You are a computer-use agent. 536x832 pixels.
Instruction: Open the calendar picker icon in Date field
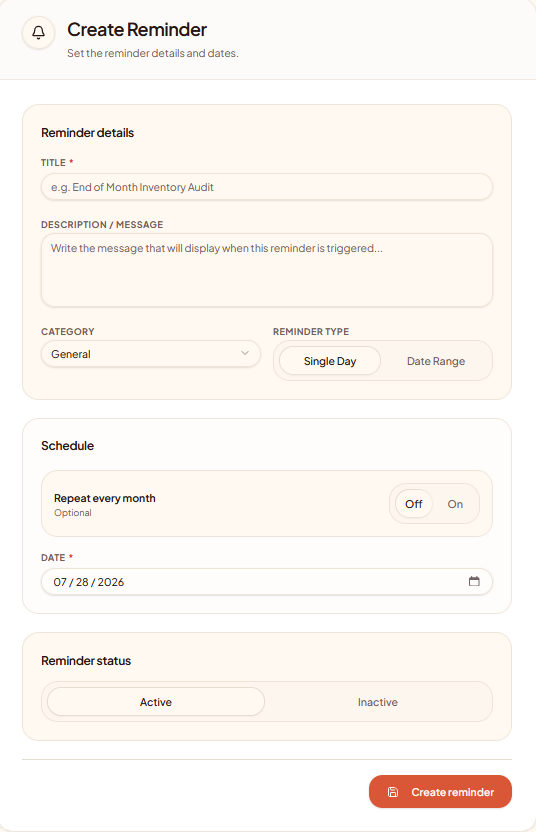click(474, 581)
